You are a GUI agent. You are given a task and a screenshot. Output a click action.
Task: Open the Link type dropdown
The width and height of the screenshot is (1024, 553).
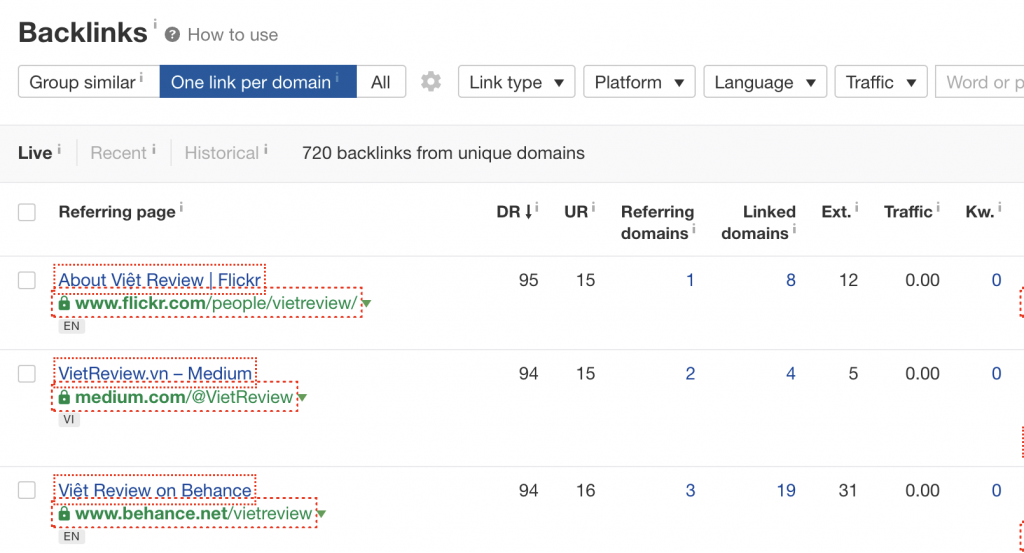[517, 82]
